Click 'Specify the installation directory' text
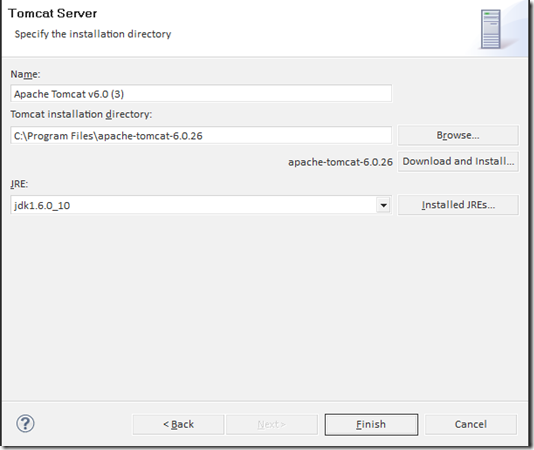The image size is (534, 450). click(x=93, y=34)
